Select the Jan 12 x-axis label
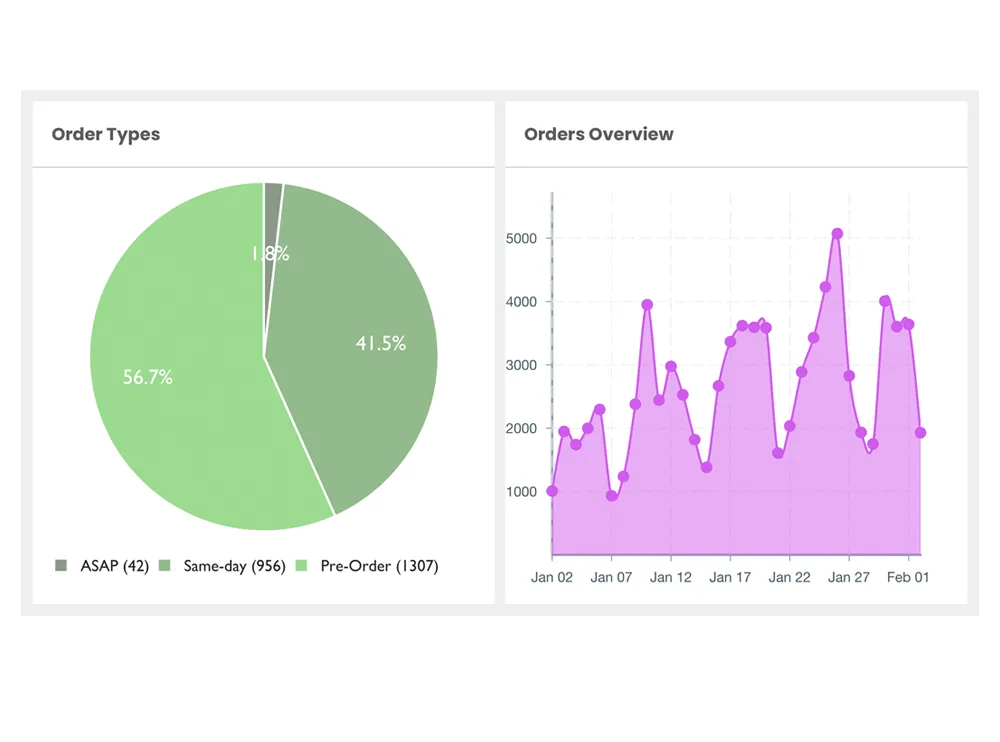The height and width of the screenshot is (742, 1000). [671, 577]
